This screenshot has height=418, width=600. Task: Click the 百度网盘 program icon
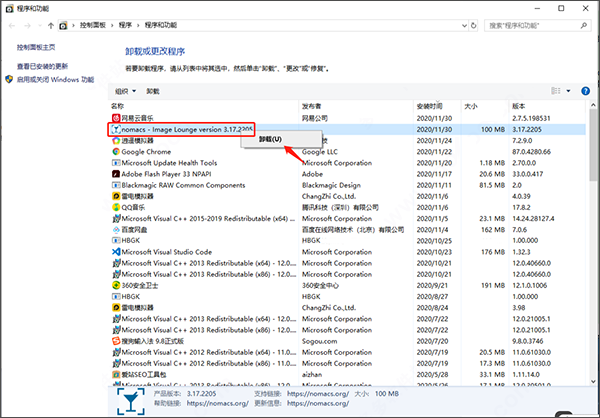point(116,230)
